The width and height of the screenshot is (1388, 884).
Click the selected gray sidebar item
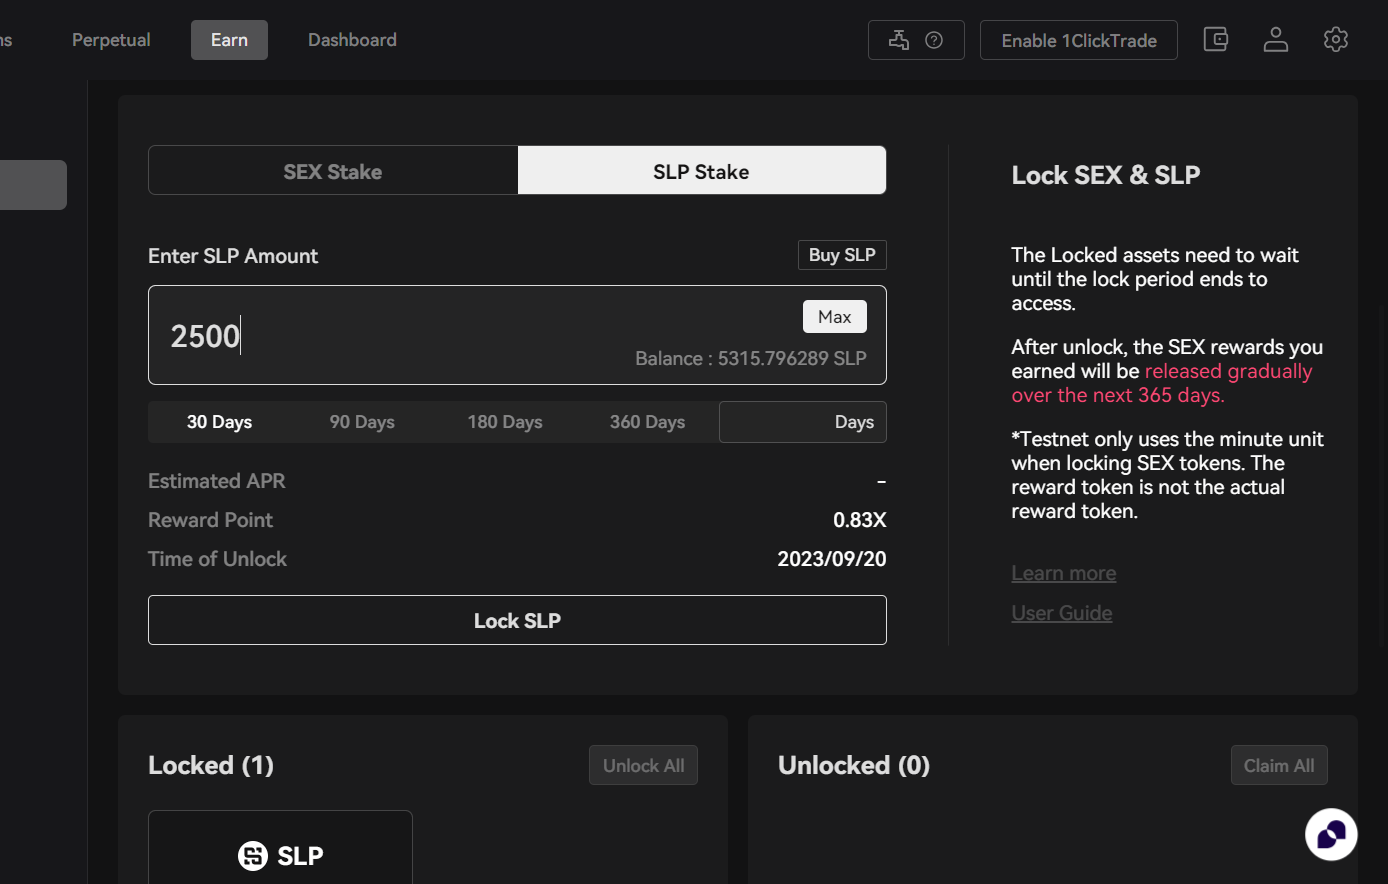coord(33,185)
